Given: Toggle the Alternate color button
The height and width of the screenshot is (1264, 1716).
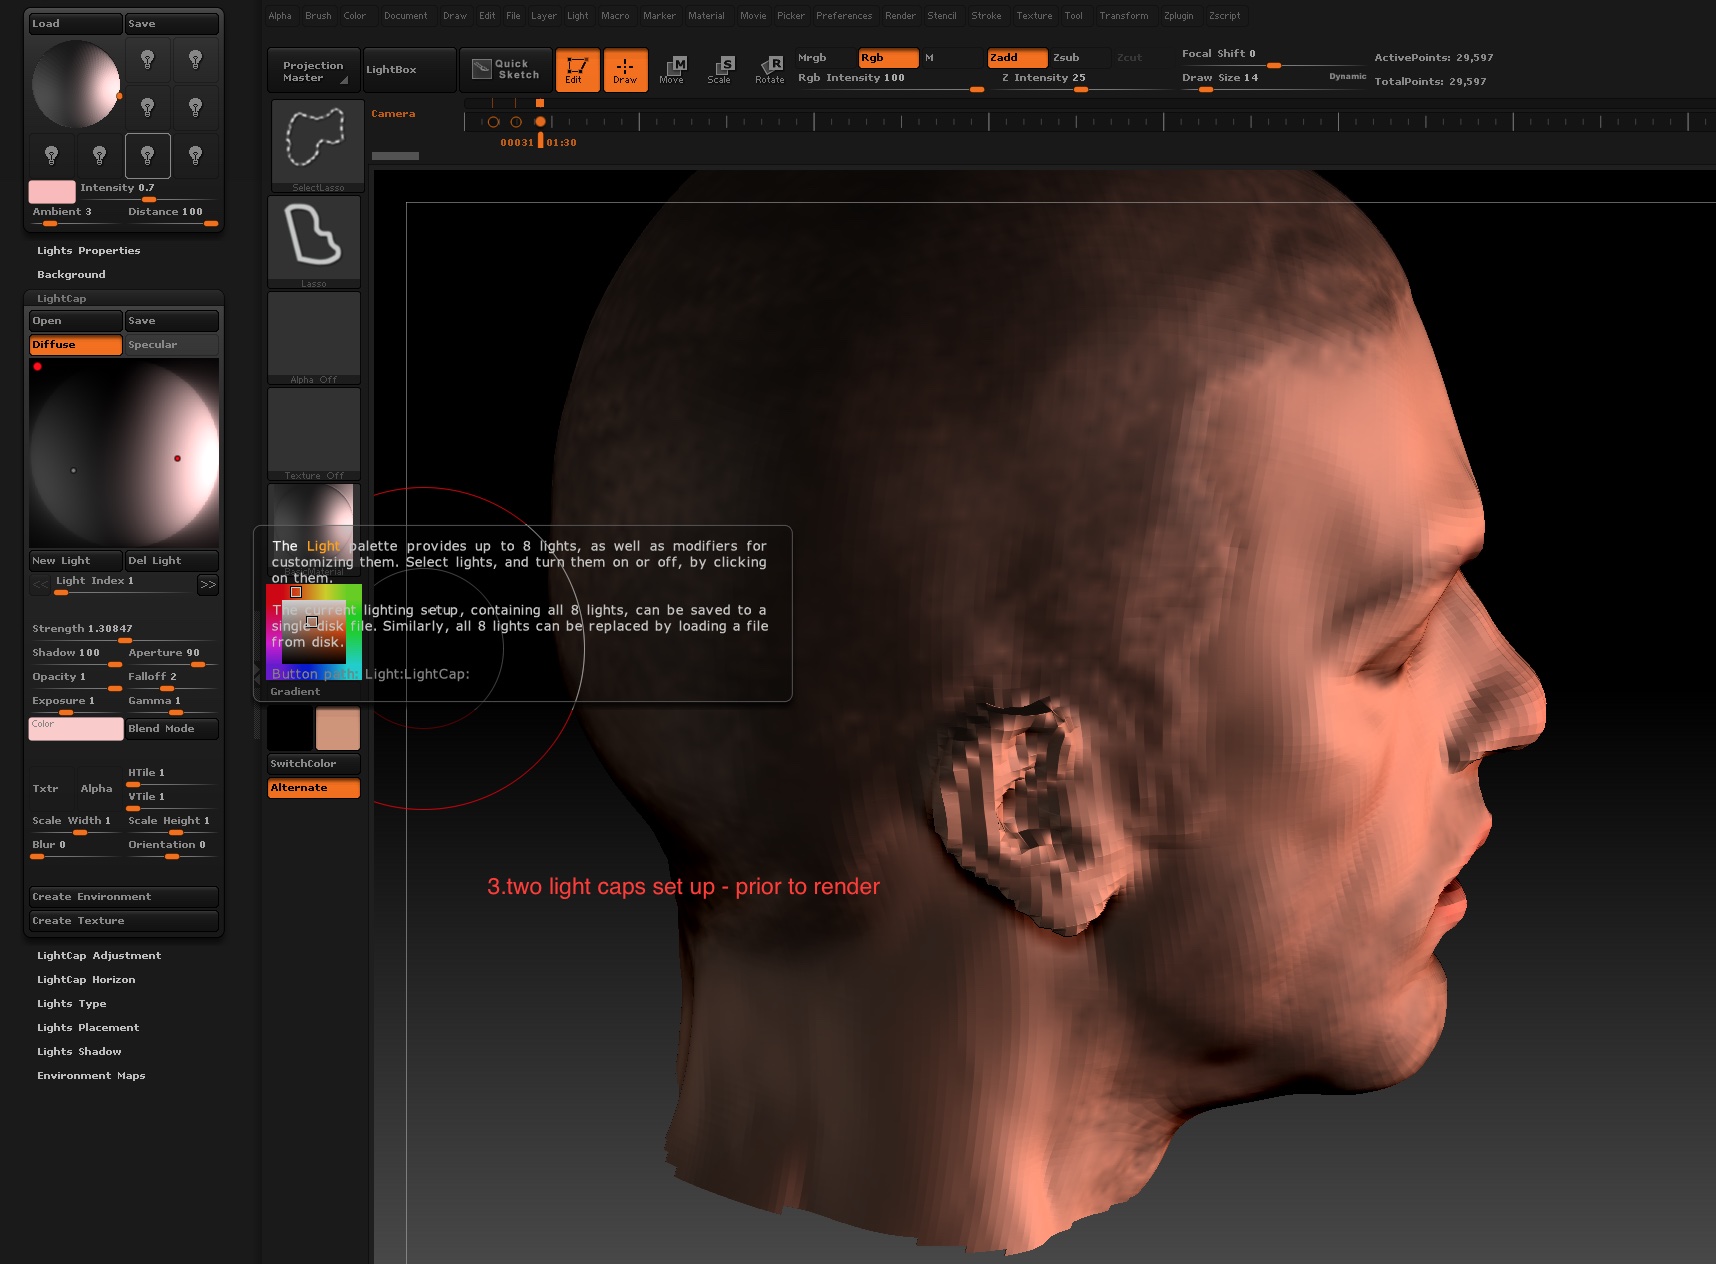Looking at the screenshot, I should [x=314, y=788].
